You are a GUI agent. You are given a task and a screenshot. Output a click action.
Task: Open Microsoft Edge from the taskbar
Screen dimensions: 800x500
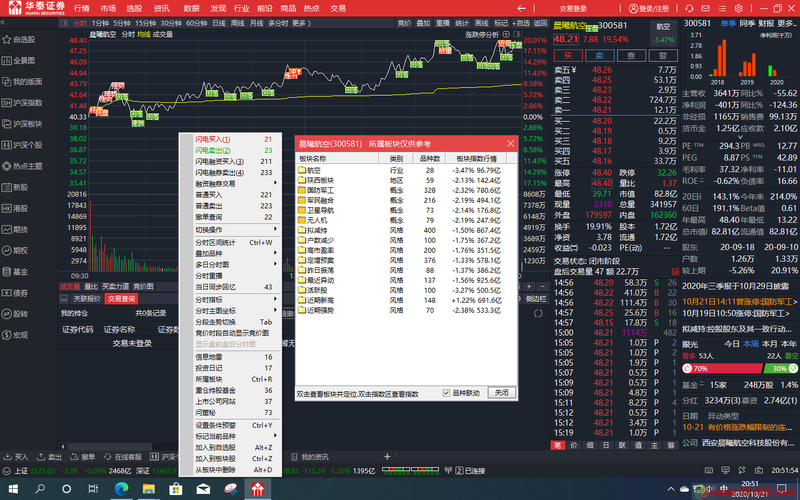[121, 489]
